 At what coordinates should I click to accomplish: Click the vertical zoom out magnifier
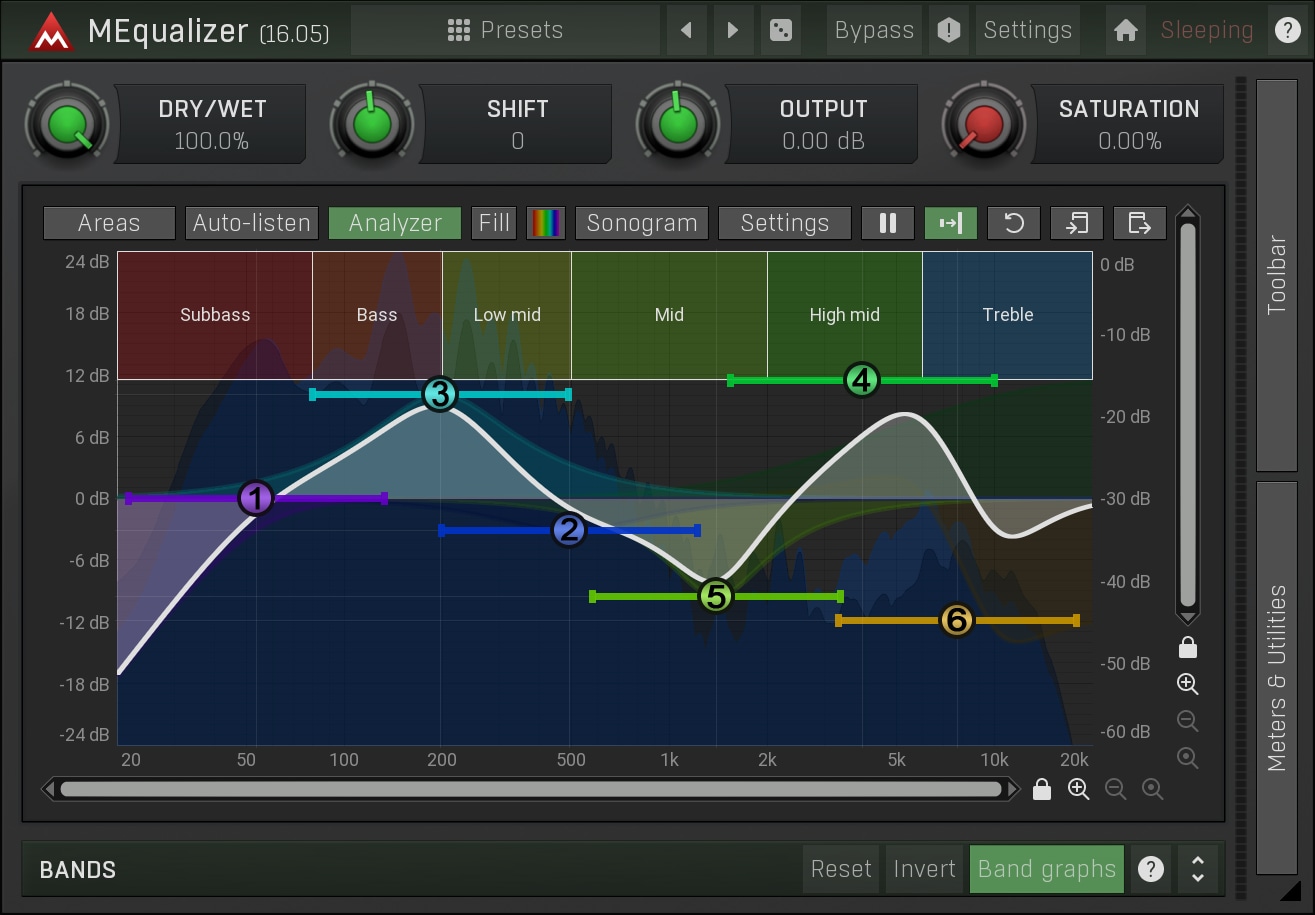tap(1188, 721)
